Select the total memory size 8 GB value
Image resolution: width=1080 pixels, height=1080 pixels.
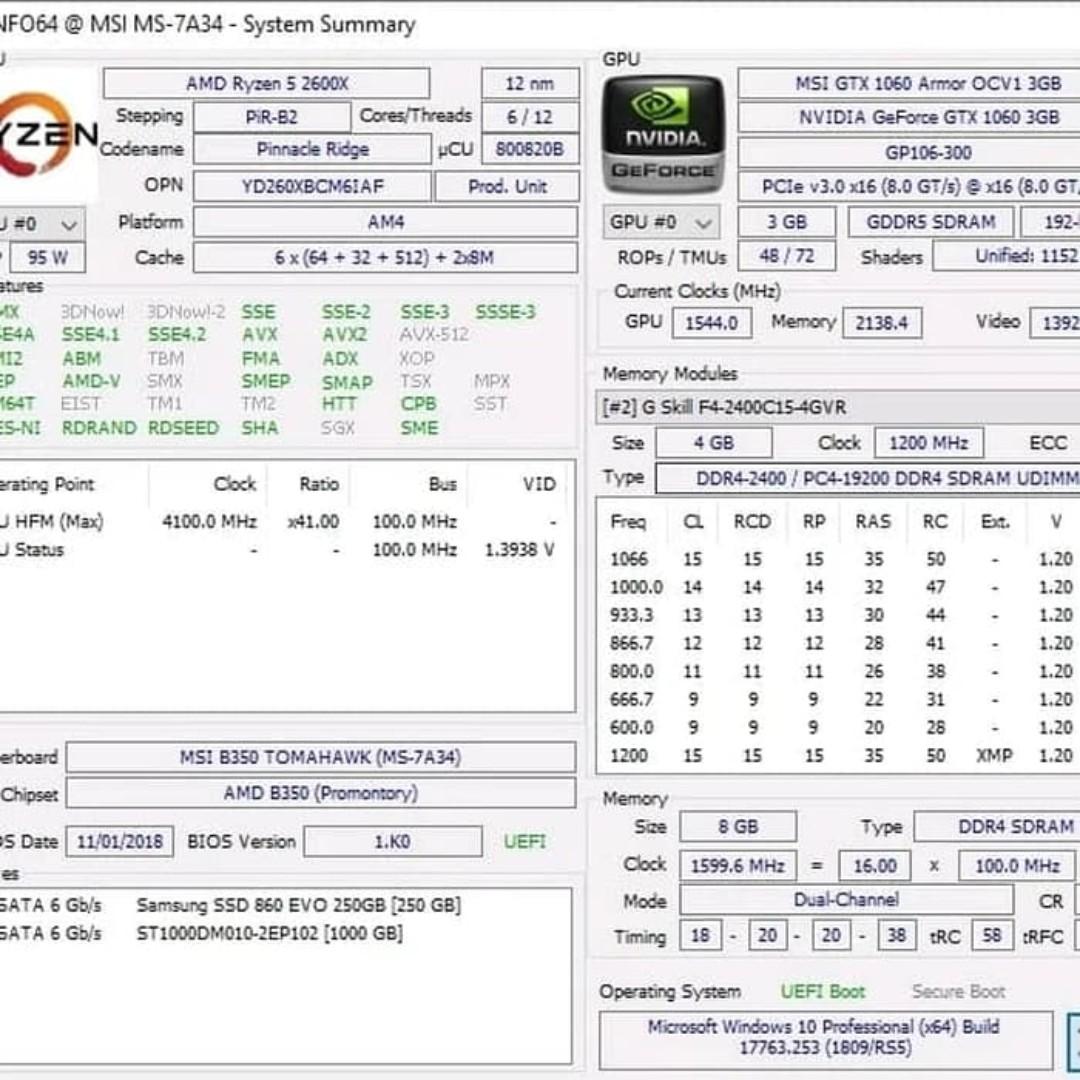click(738, 827)
